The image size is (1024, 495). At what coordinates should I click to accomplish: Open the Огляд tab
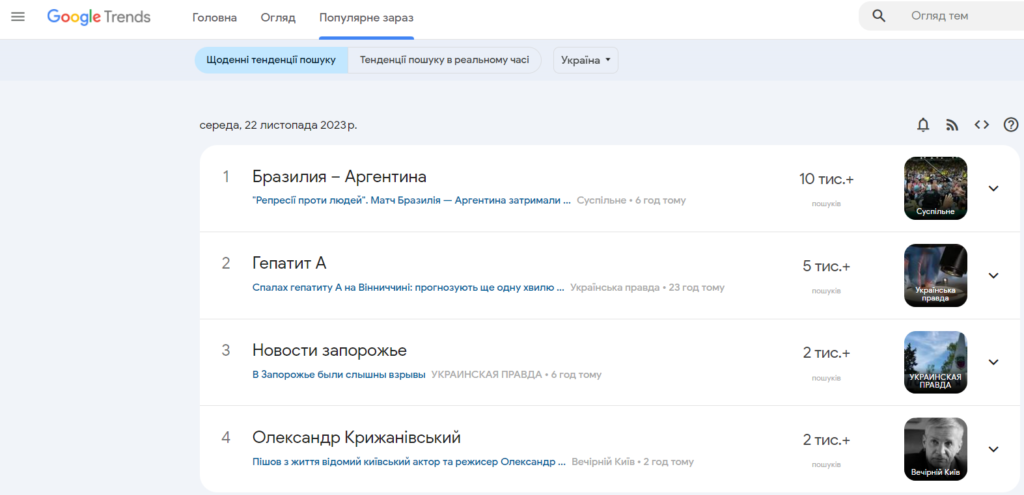[x=278, y=18]
